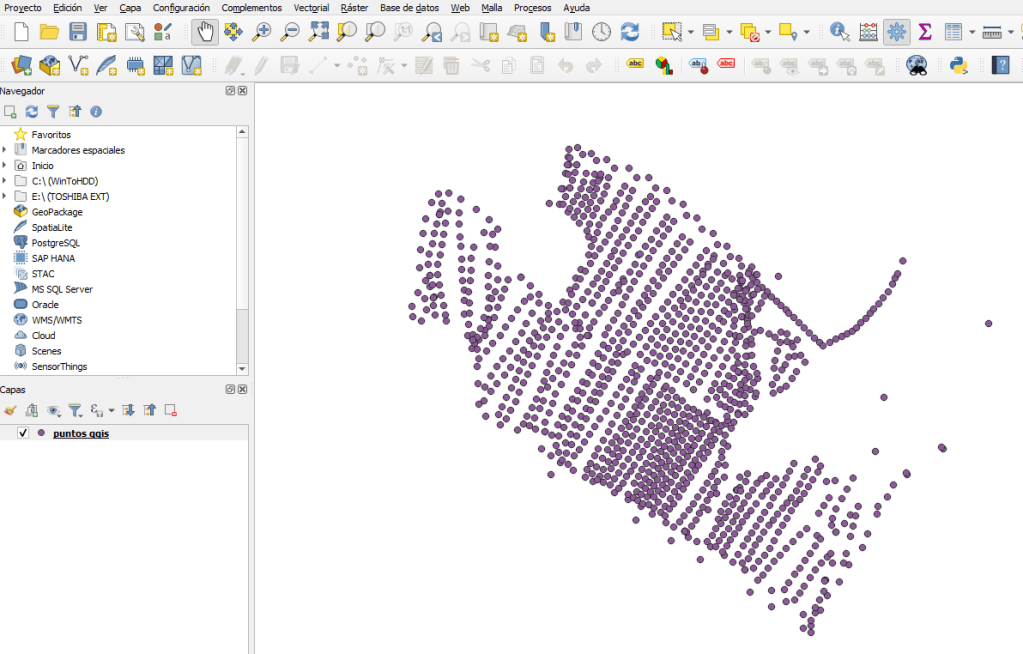Expand the Marcadores espaciales tree node
The width and height of the screenshot is (1023, 654).
(5, 150)
